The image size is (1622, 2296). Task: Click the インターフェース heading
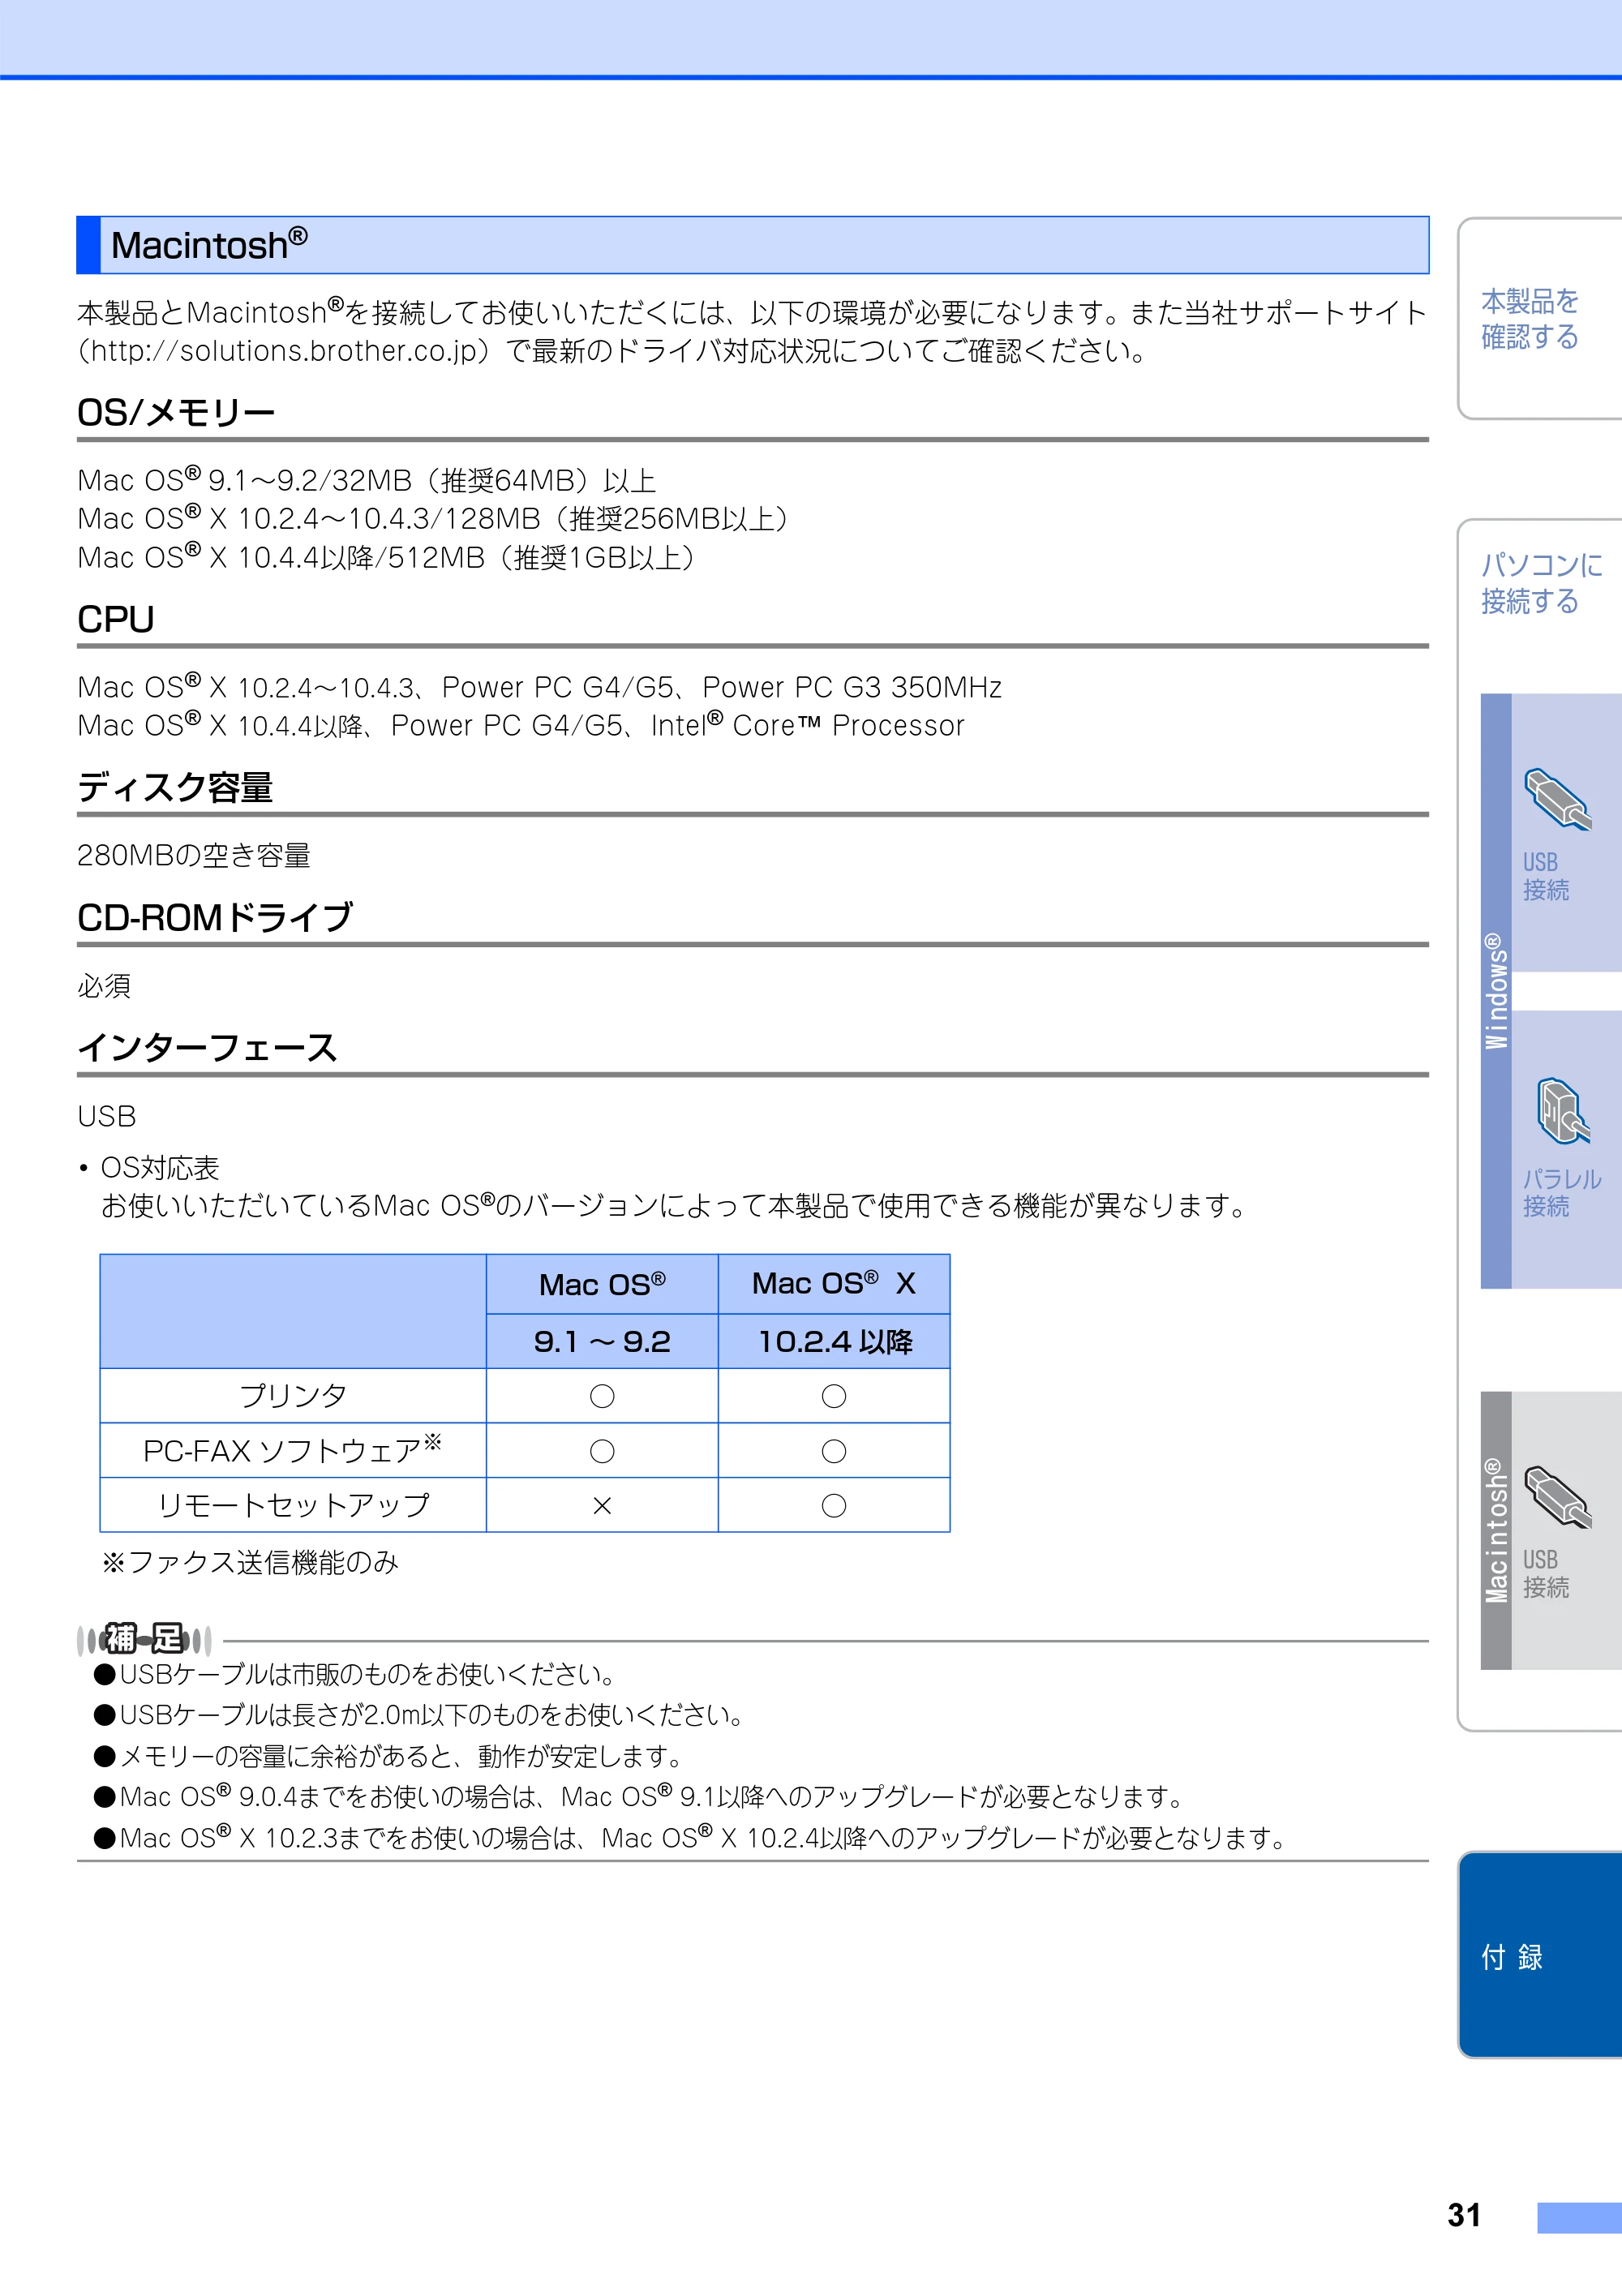pos(208,1047)
